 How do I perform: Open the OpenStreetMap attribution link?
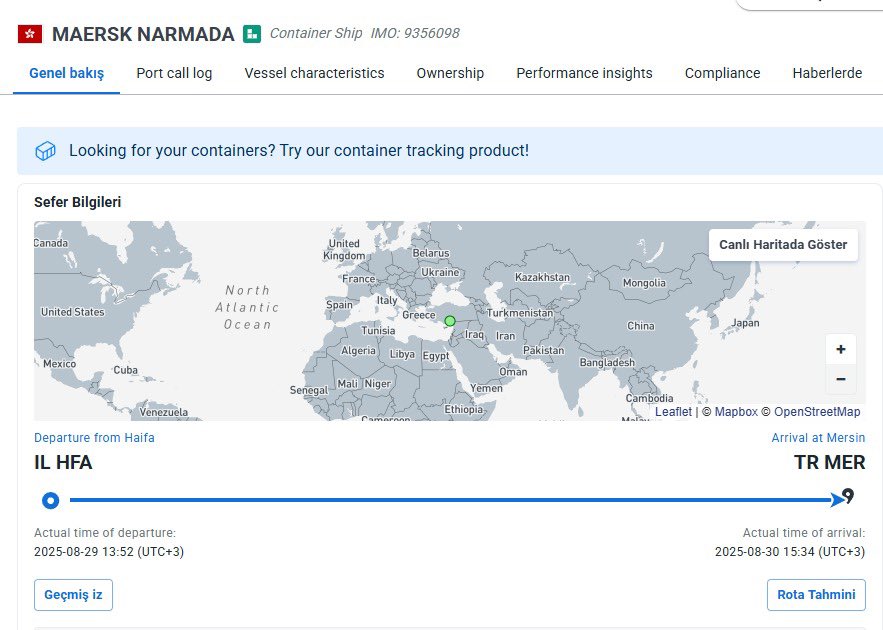(x=817, y=412)
